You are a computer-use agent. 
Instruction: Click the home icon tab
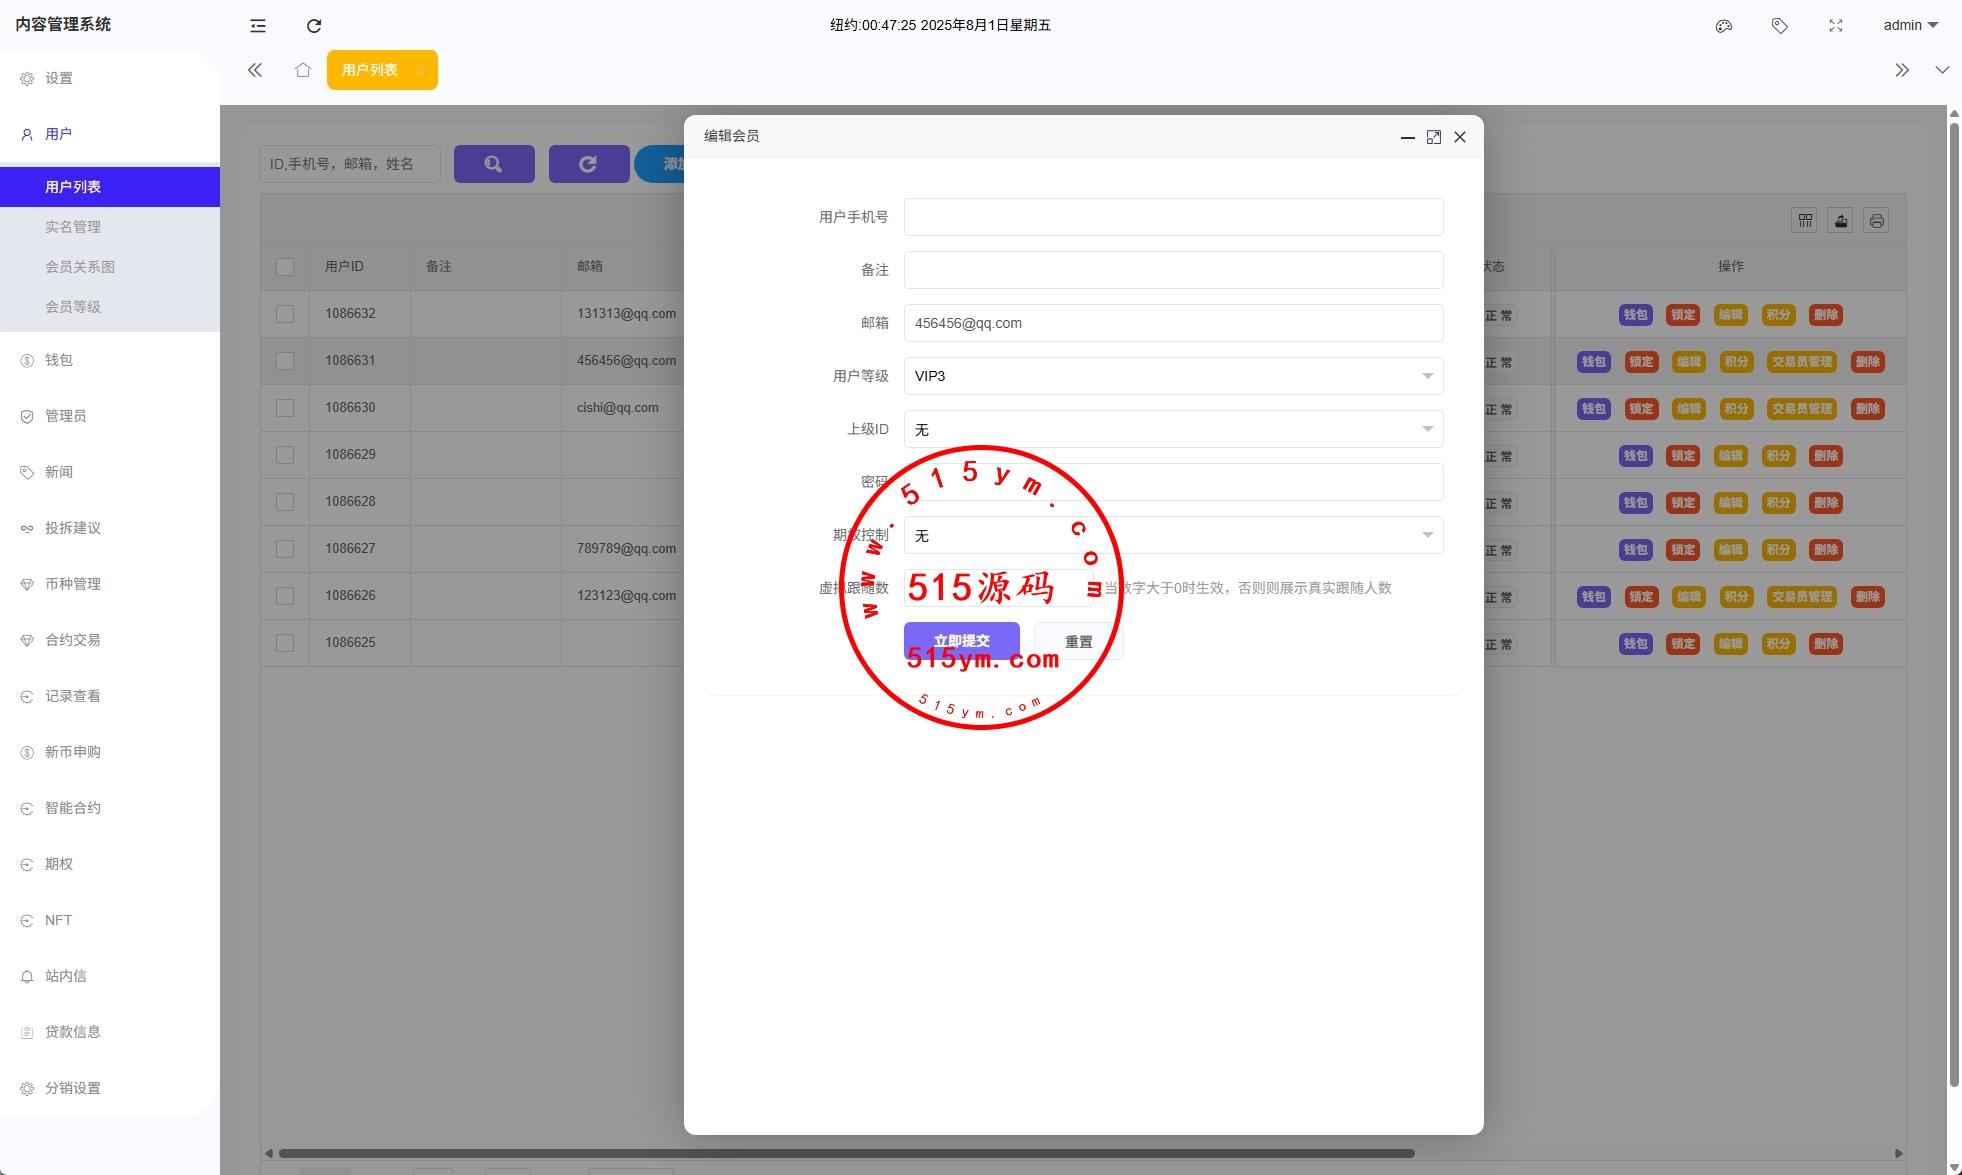coord(303,70)
